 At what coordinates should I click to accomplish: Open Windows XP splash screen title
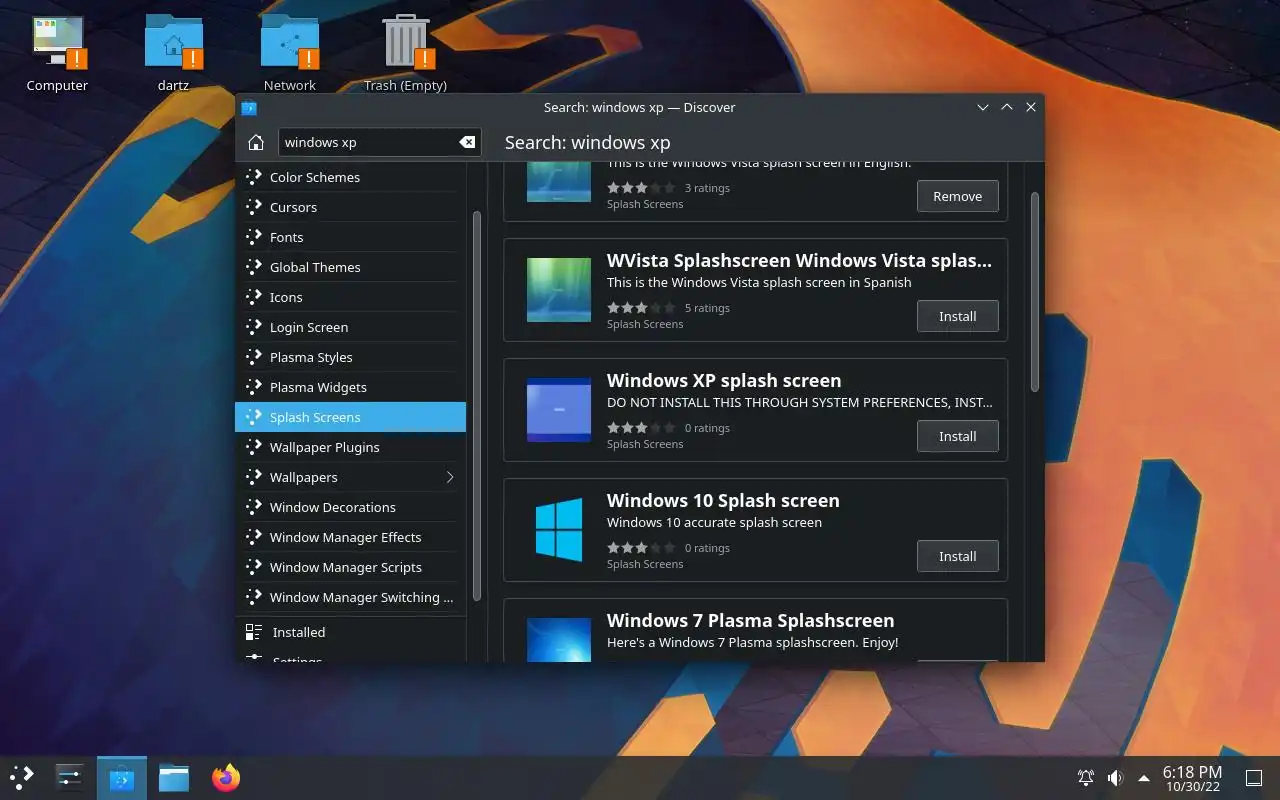tap(724, 380)
